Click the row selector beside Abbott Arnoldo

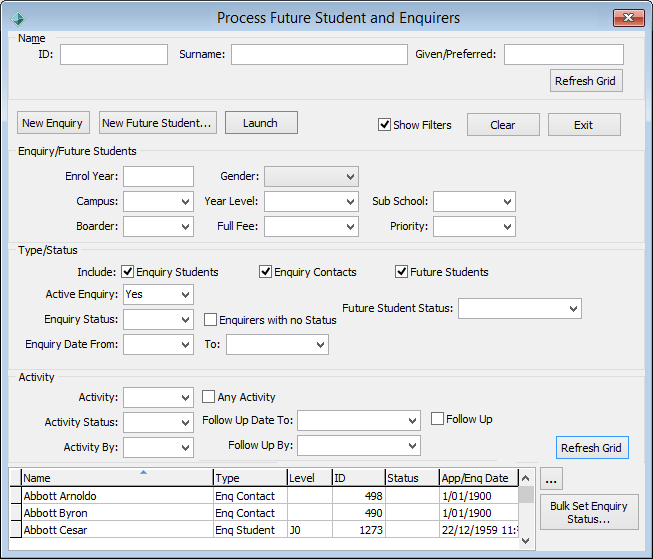tap(15, 496)
